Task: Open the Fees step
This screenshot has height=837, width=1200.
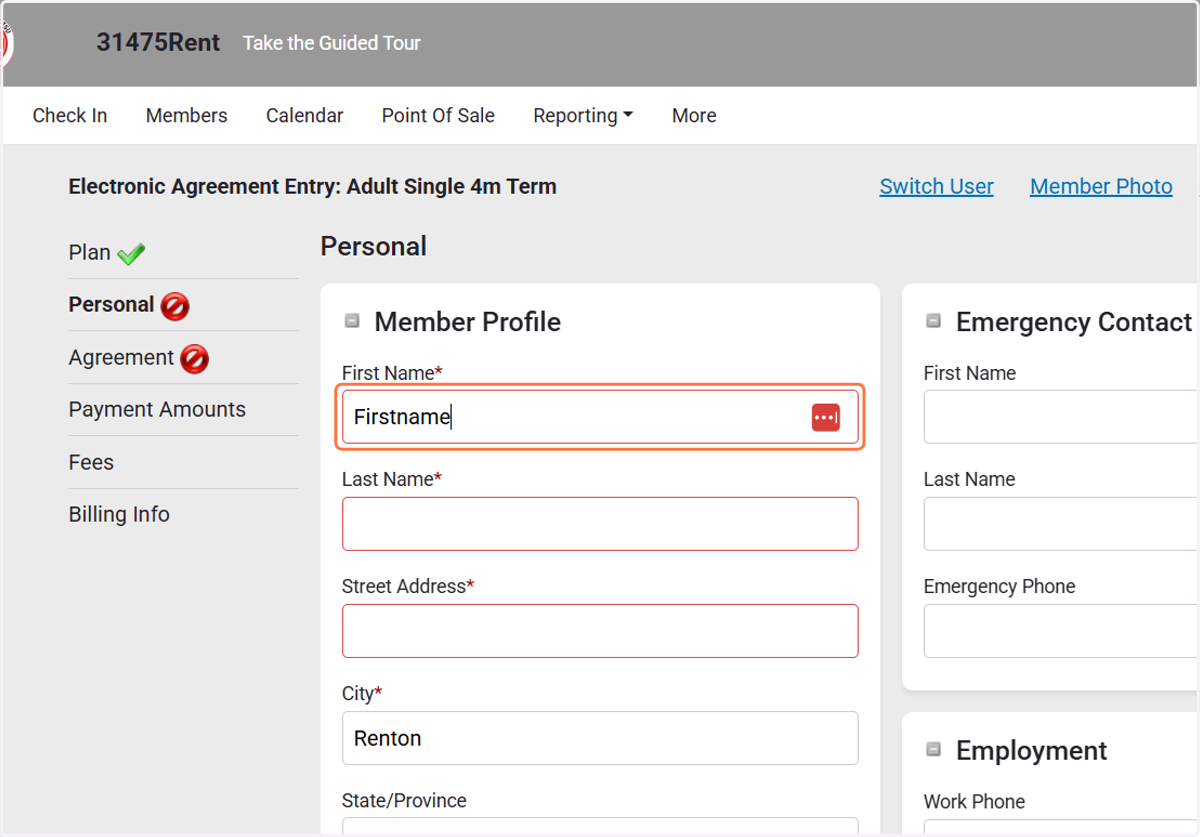Action: pos(91,463)
